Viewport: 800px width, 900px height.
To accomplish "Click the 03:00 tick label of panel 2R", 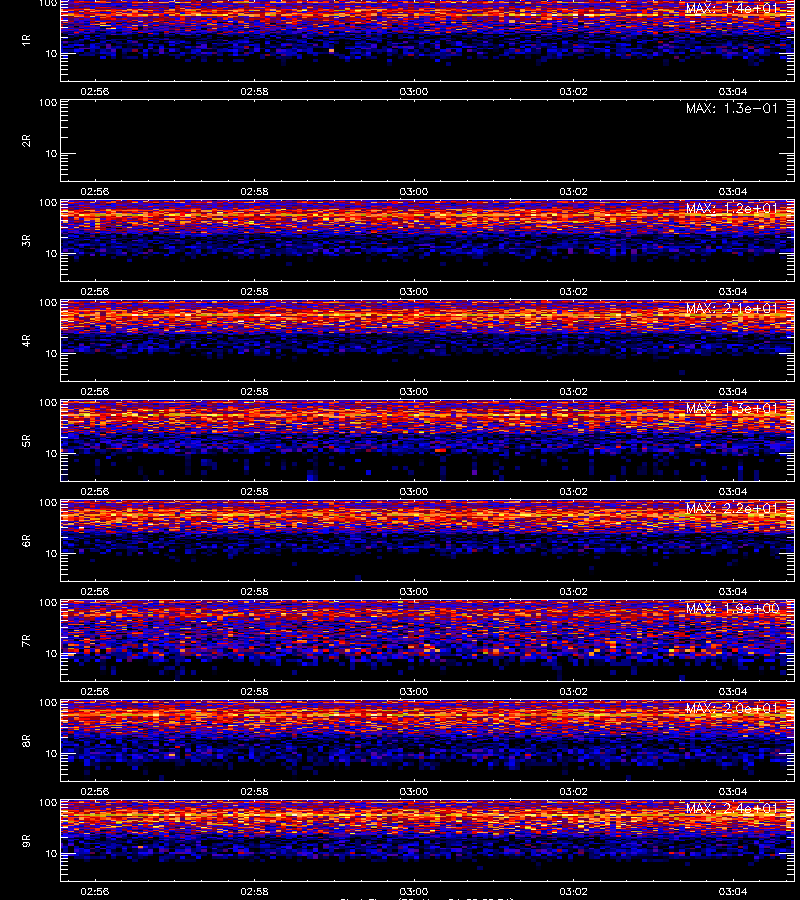I will coord(414,191).
